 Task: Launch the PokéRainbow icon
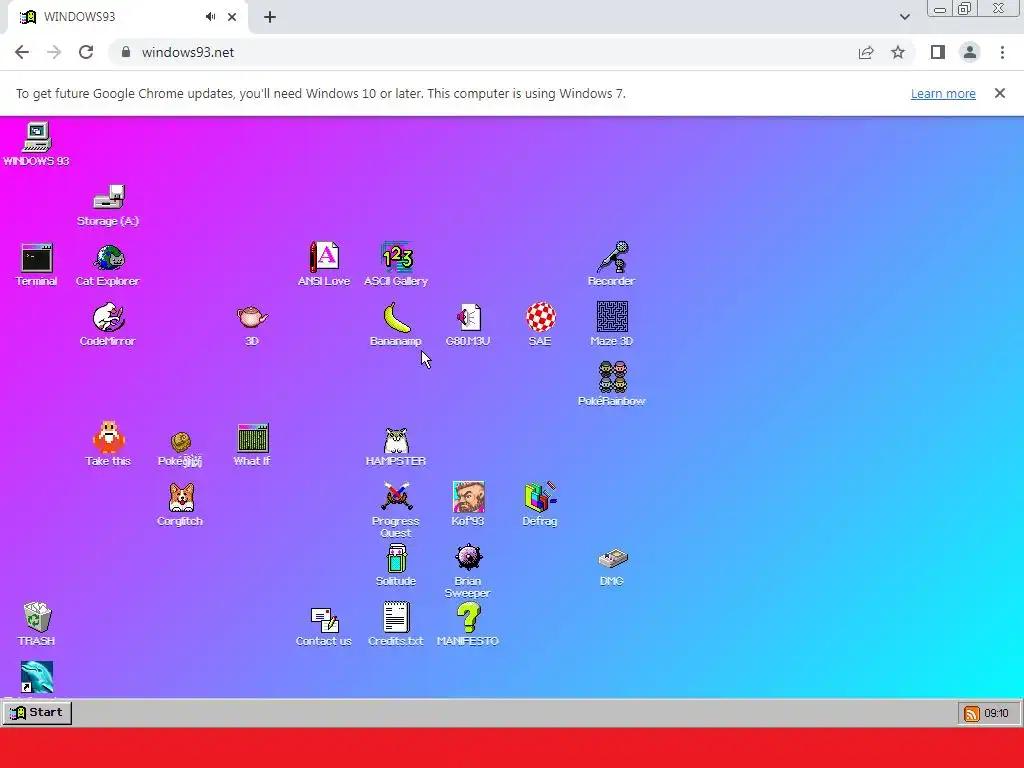click(x=612, y=377)
